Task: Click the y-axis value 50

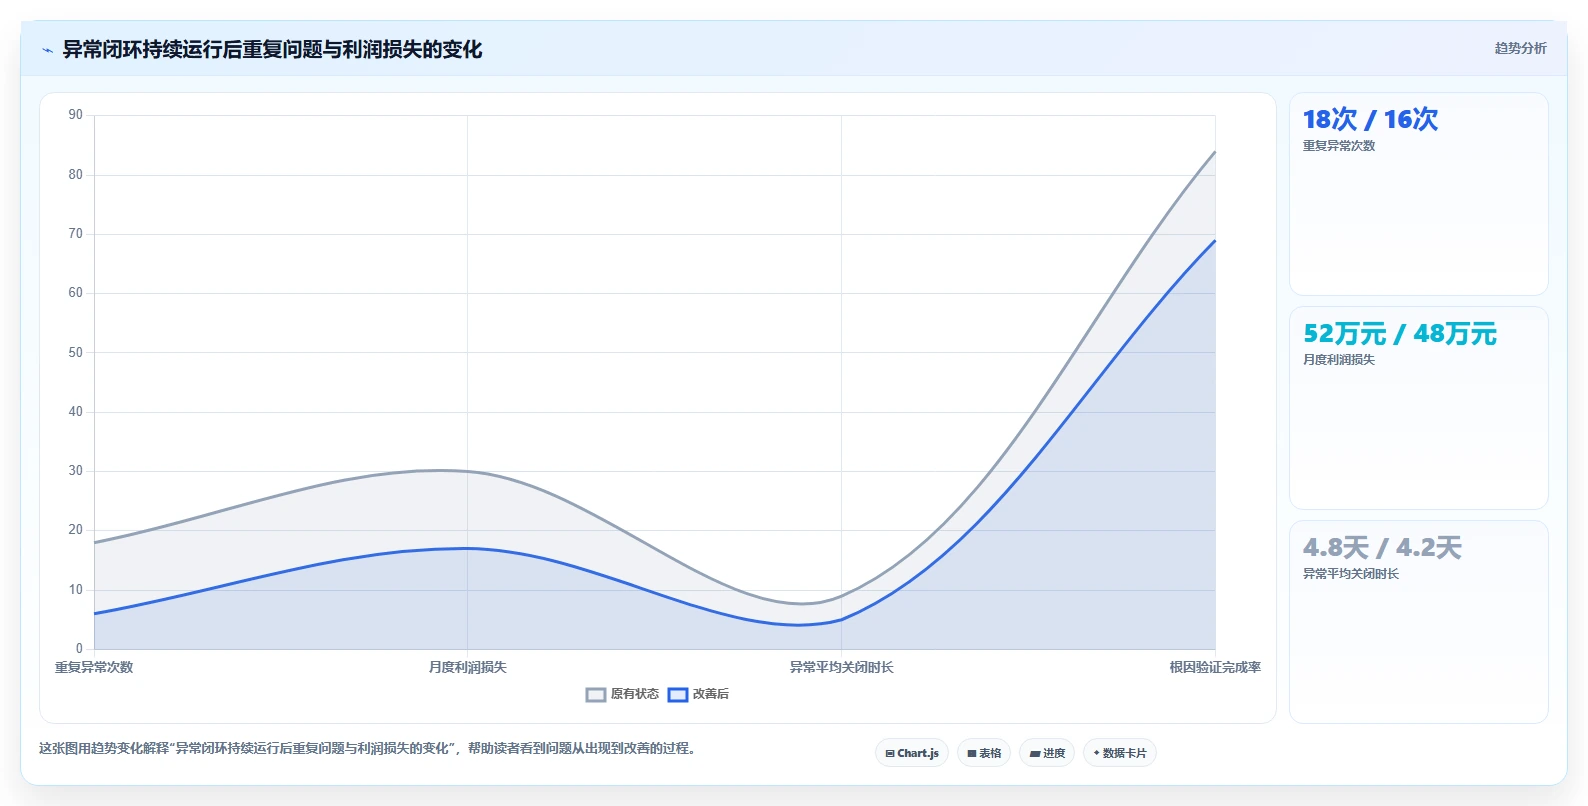Action: [x=76, y=352]
